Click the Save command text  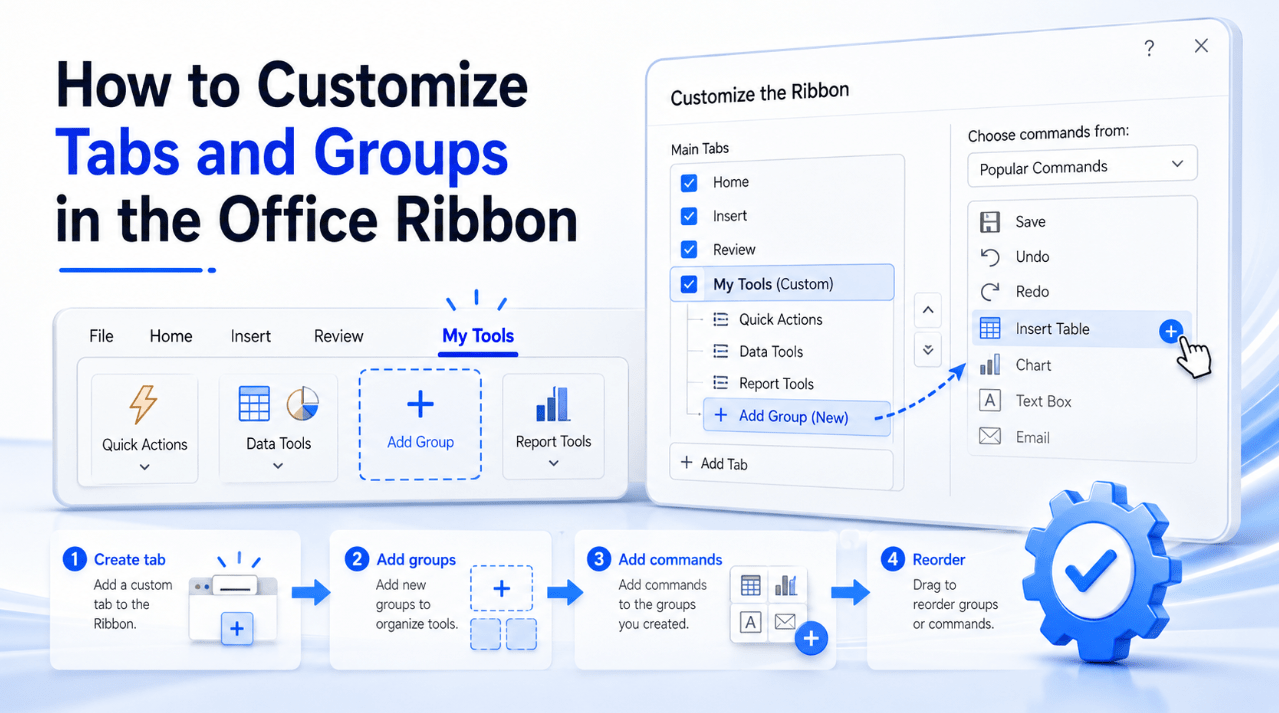(1030, 222)
